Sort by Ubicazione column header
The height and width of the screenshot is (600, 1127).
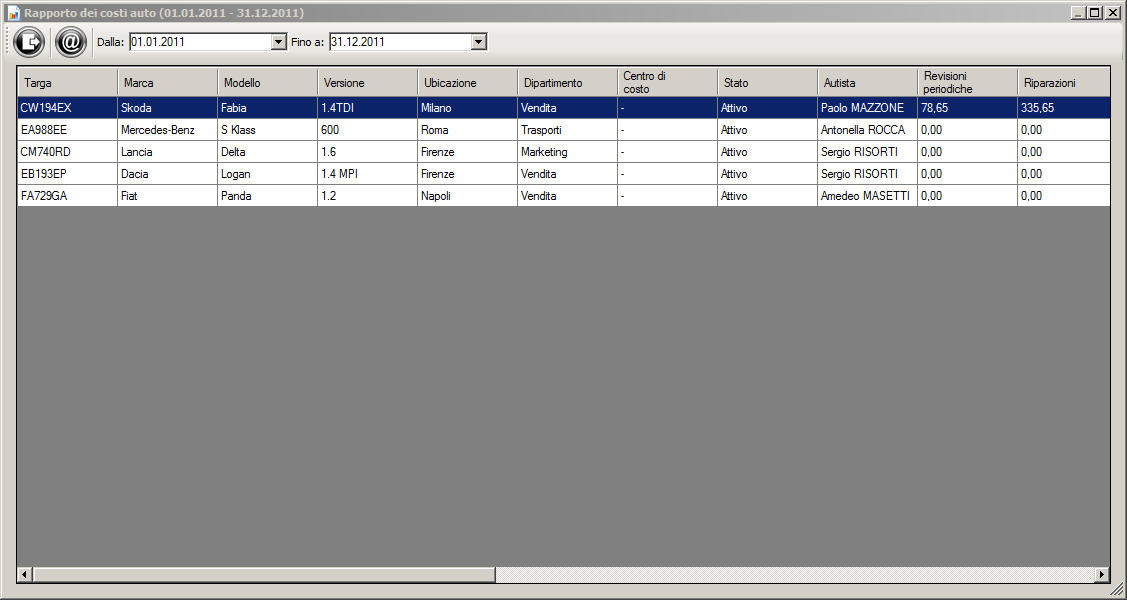[467, 83]
